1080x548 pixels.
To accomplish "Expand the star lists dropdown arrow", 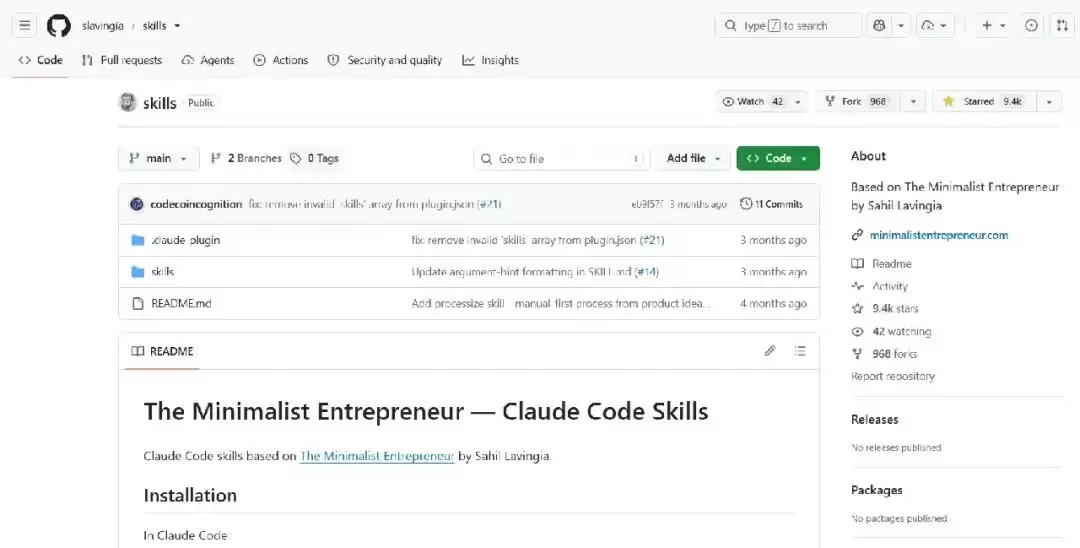I will [x=1049, y=101].
